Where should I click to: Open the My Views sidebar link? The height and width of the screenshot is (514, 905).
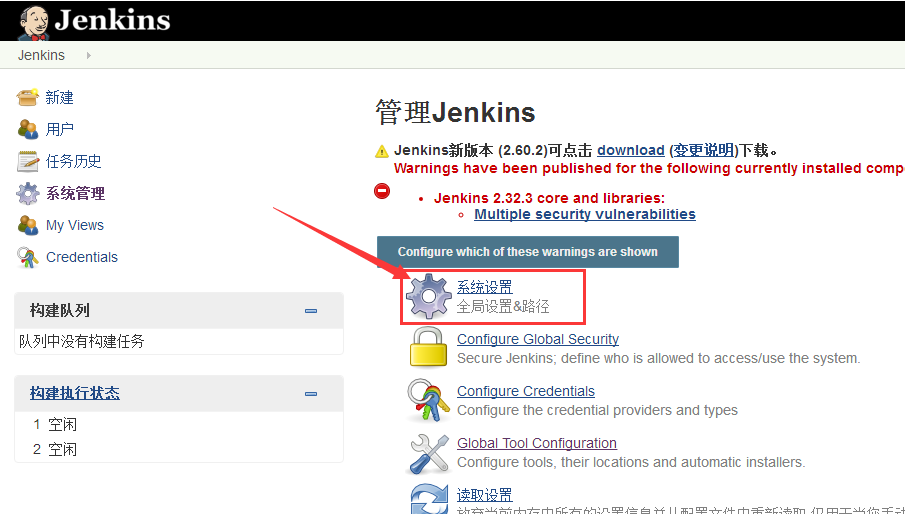[x=75, y=225]
